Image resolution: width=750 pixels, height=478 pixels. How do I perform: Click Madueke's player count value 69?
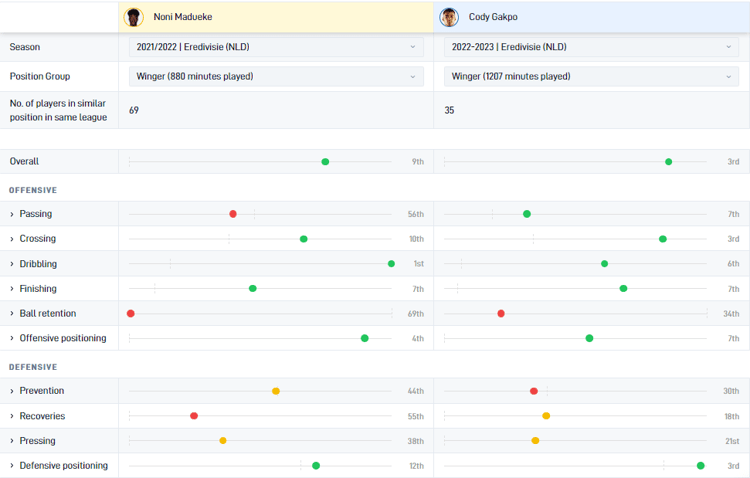click(134, 110)
